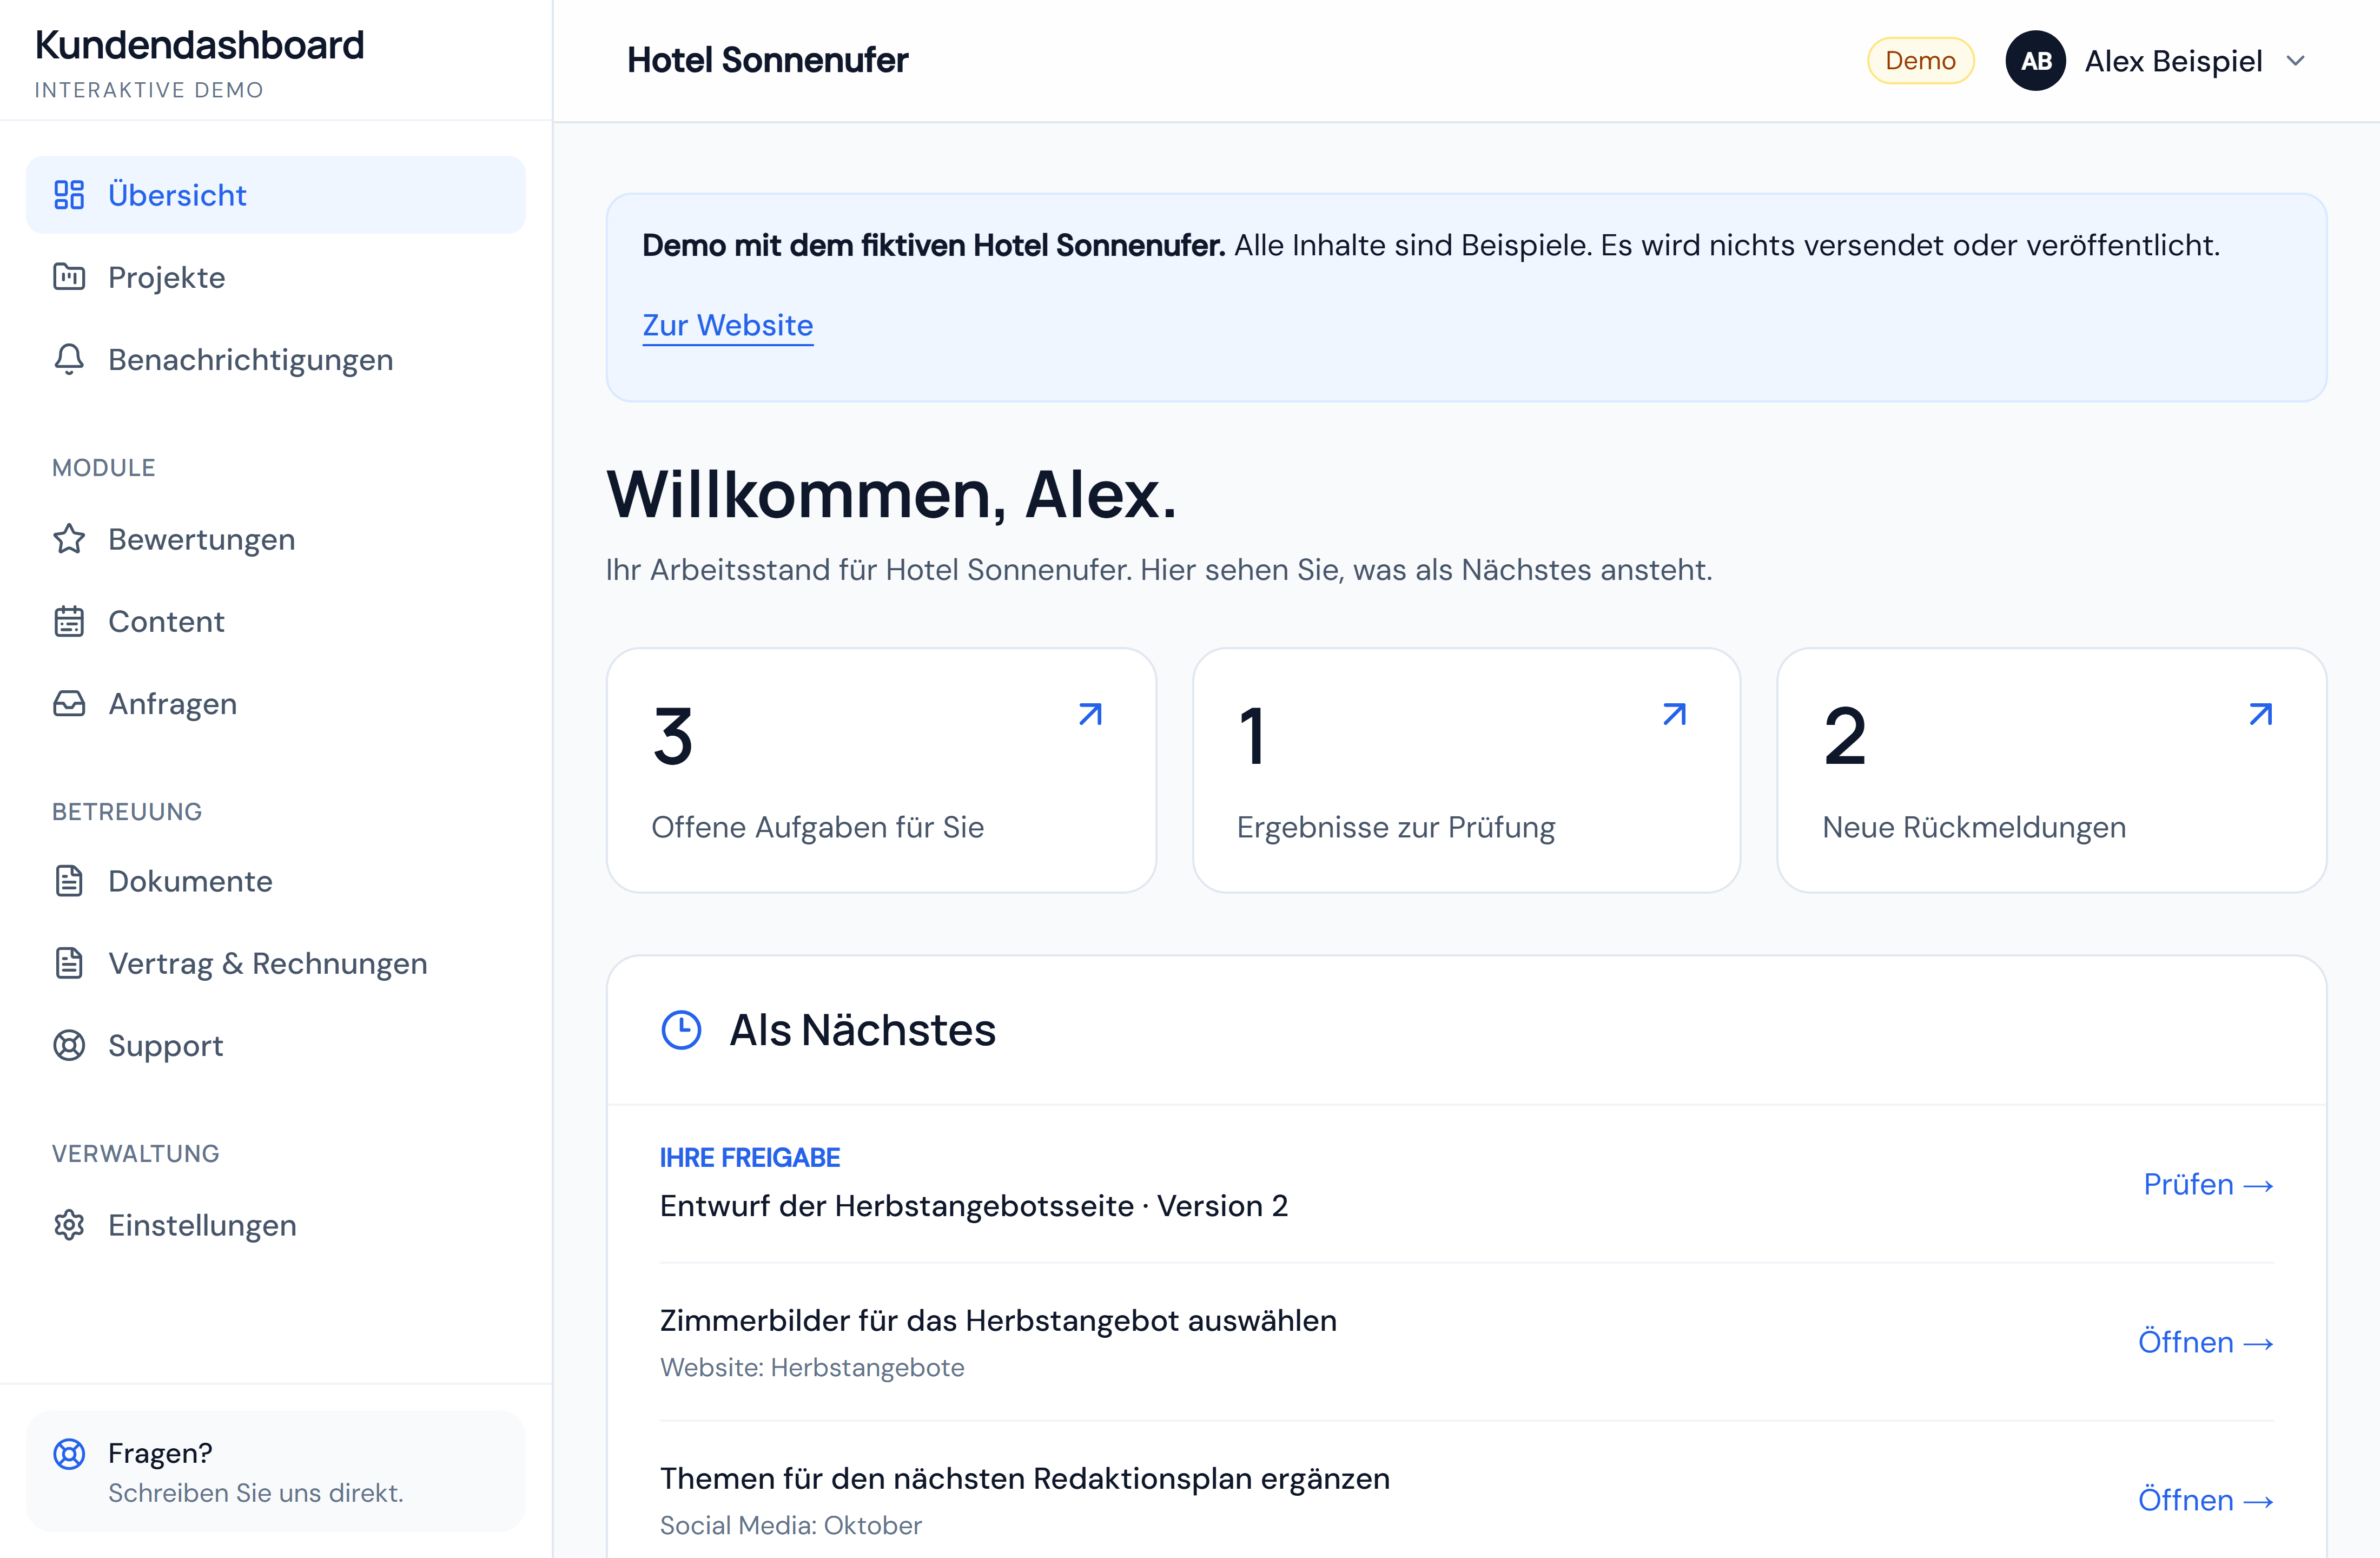
Task: Open the Fragen? contact card
Action: tap(275, 1471)
